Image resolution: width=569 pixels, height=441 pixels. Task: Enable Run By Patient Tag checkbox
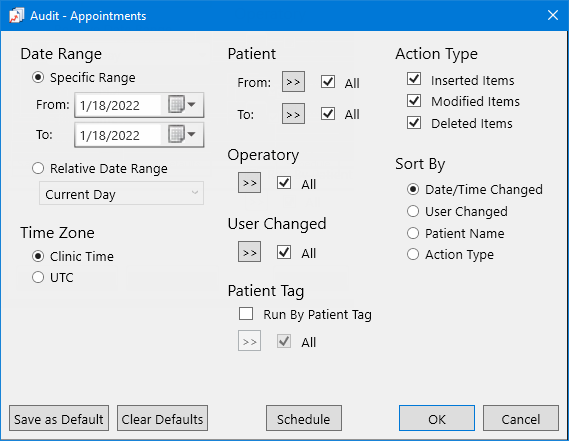[x=246, y=314]
